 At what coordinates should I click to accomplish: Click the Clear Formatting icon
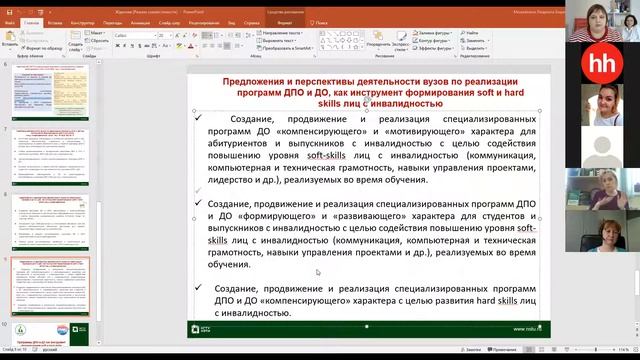coord(195,36)
